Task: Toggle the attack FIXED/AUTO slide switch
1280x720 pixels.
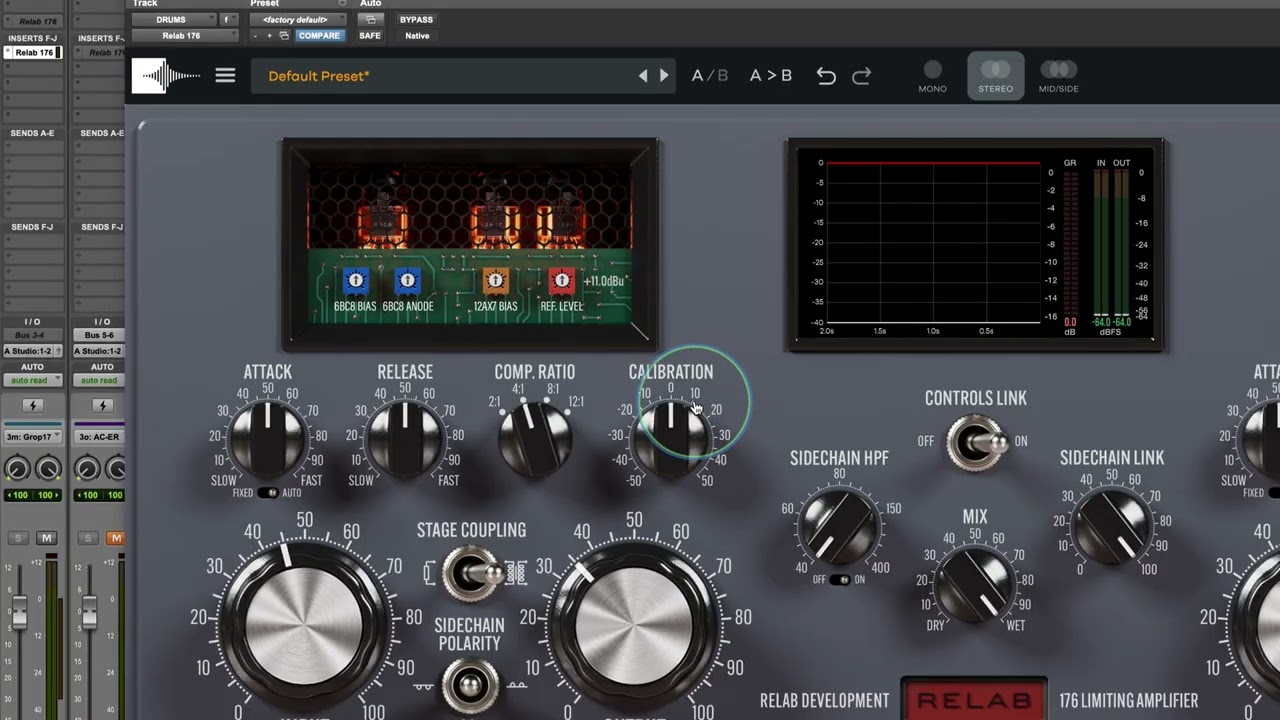Action: pos(268,493)
